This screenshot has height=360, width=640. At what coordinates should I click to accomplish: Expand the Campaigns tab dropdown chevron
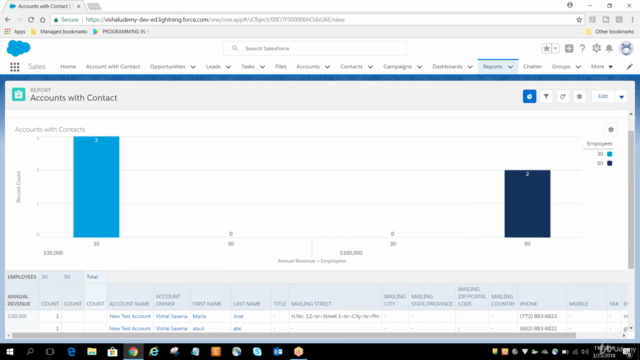419,67
